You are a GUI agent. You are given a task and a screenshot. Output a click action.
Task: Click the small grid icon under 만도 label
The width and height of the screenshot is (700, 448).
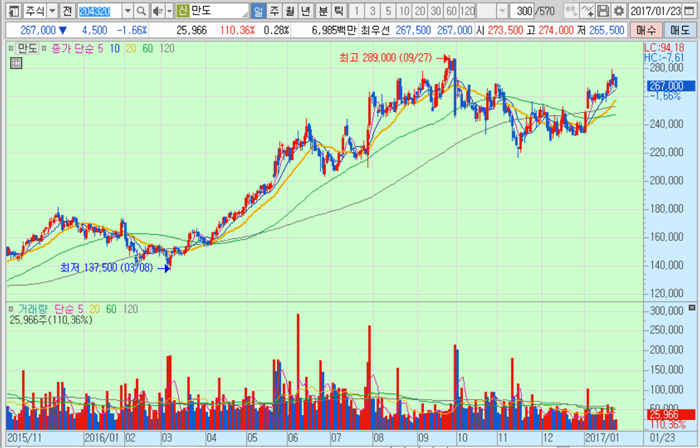[15, 64]
